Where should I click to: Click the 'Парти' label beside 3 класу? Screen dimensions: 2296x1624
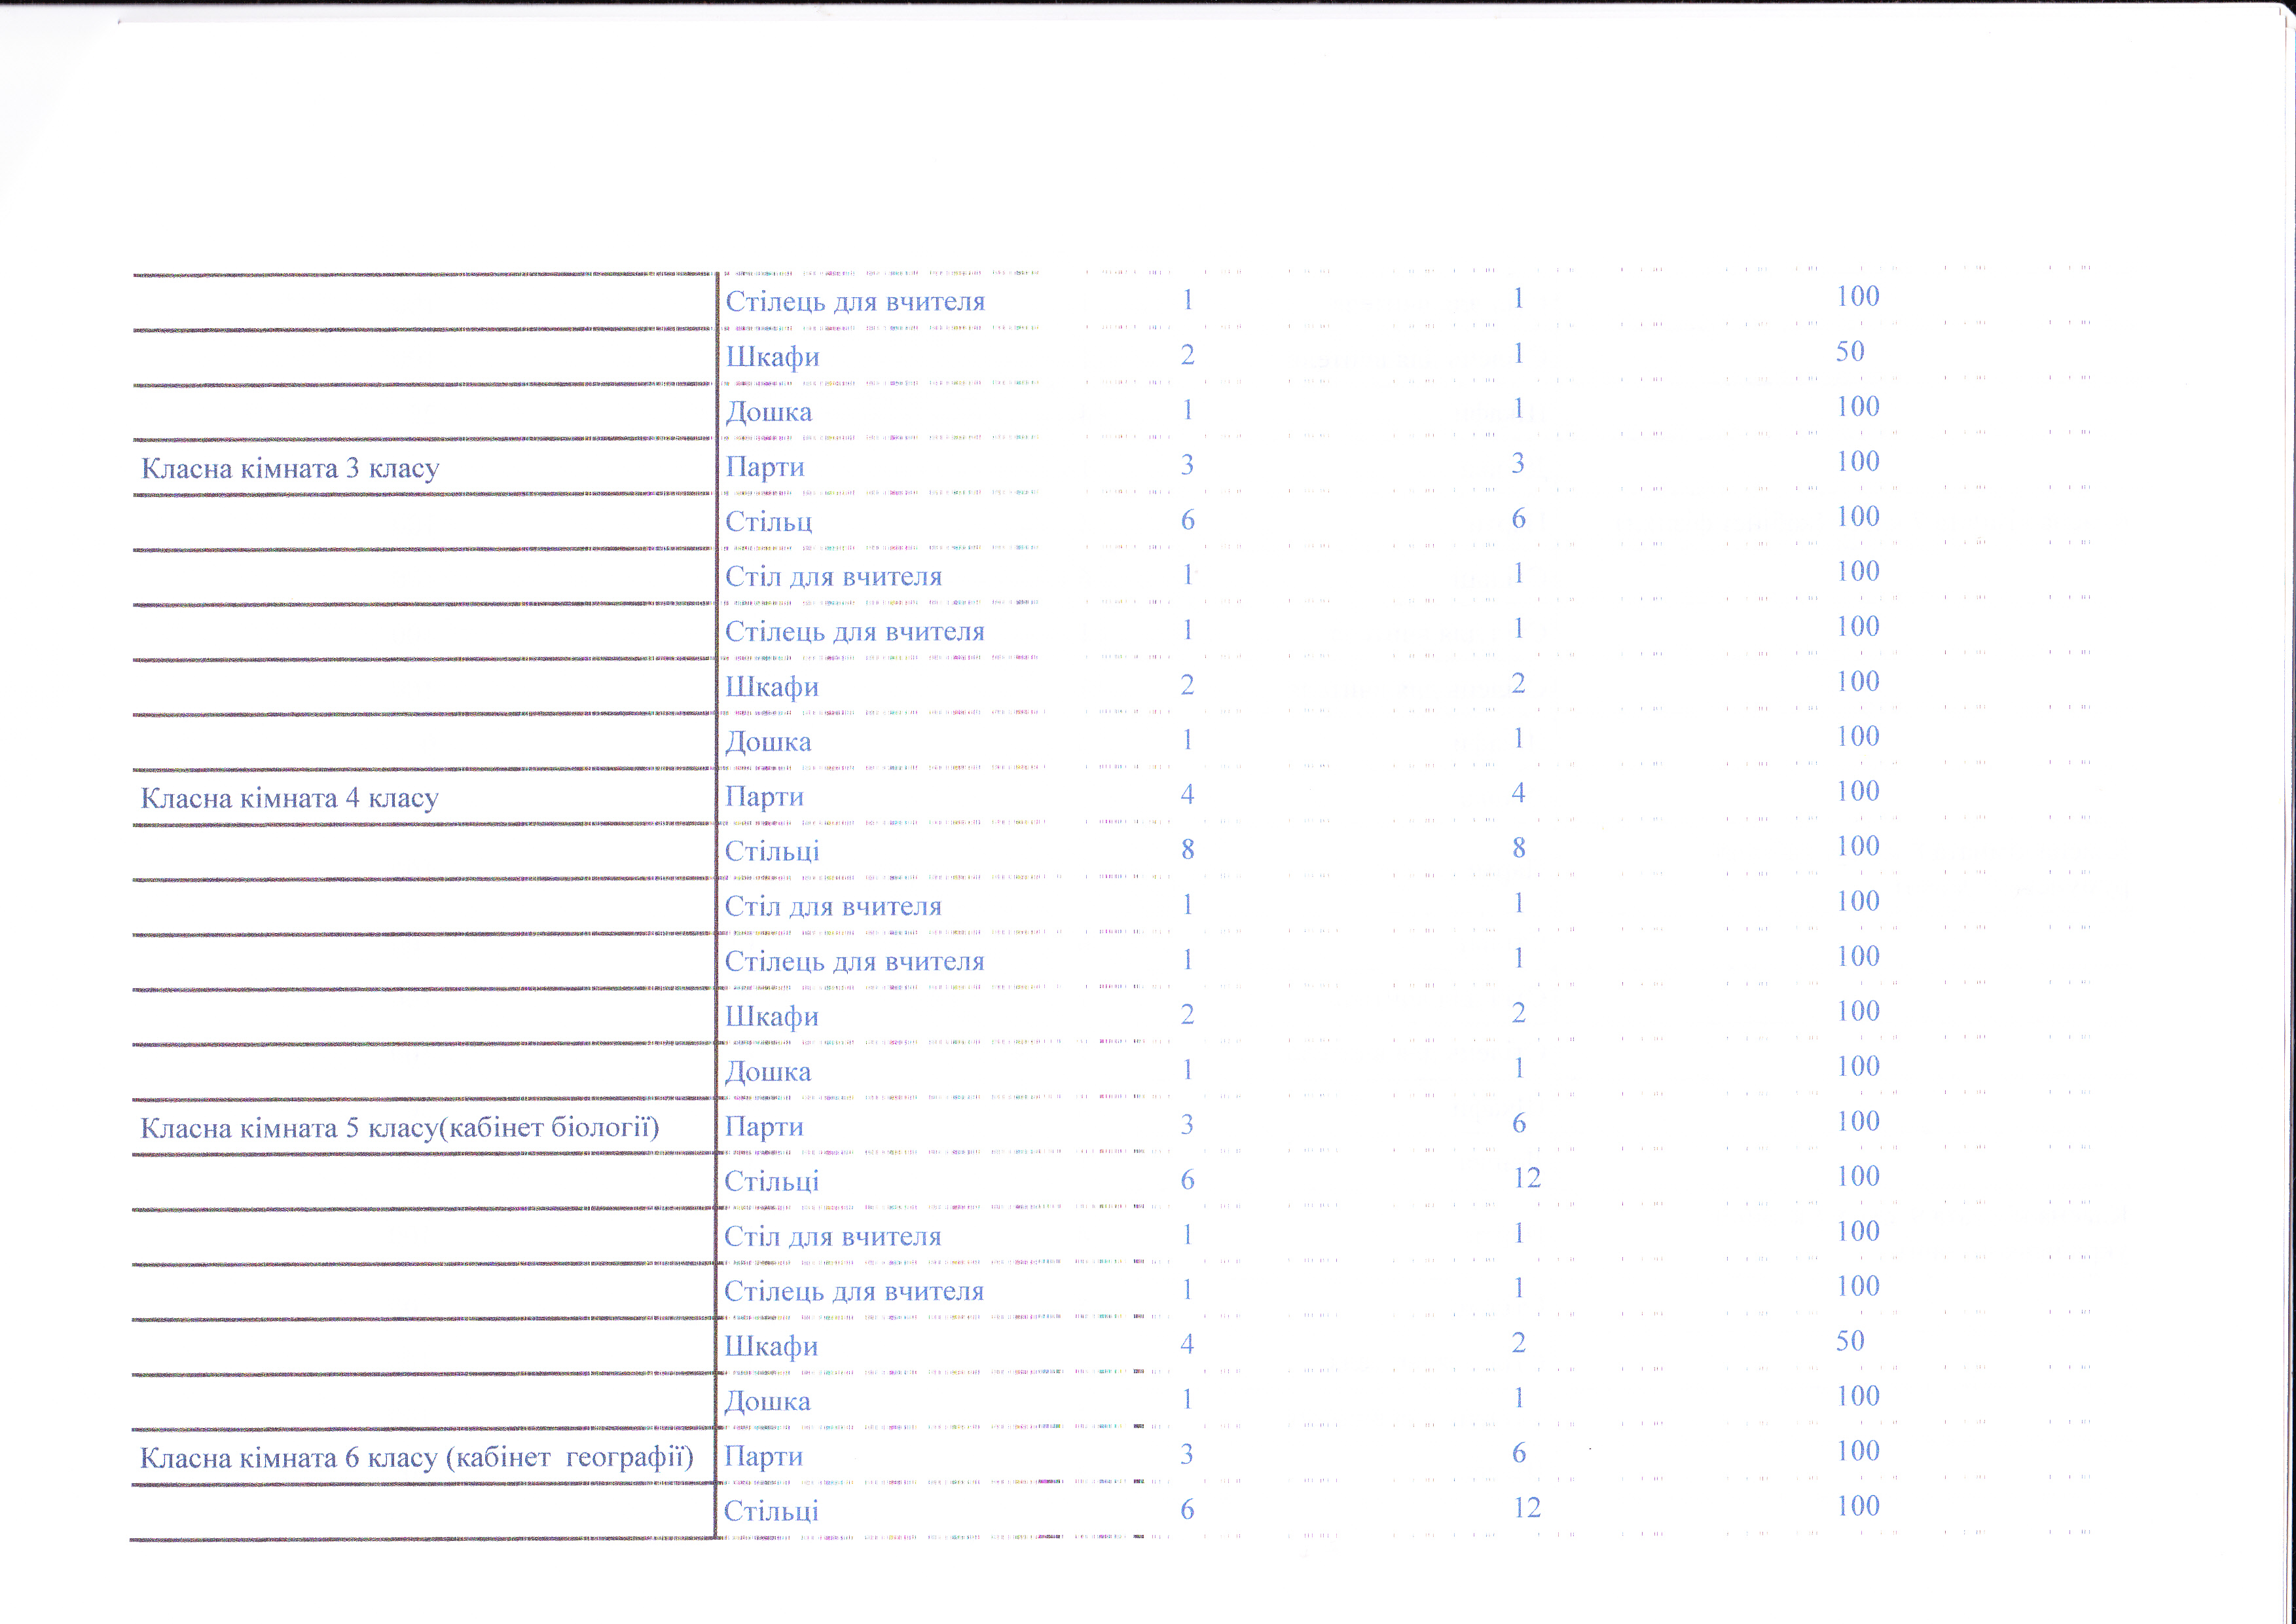tap(765, 467)
